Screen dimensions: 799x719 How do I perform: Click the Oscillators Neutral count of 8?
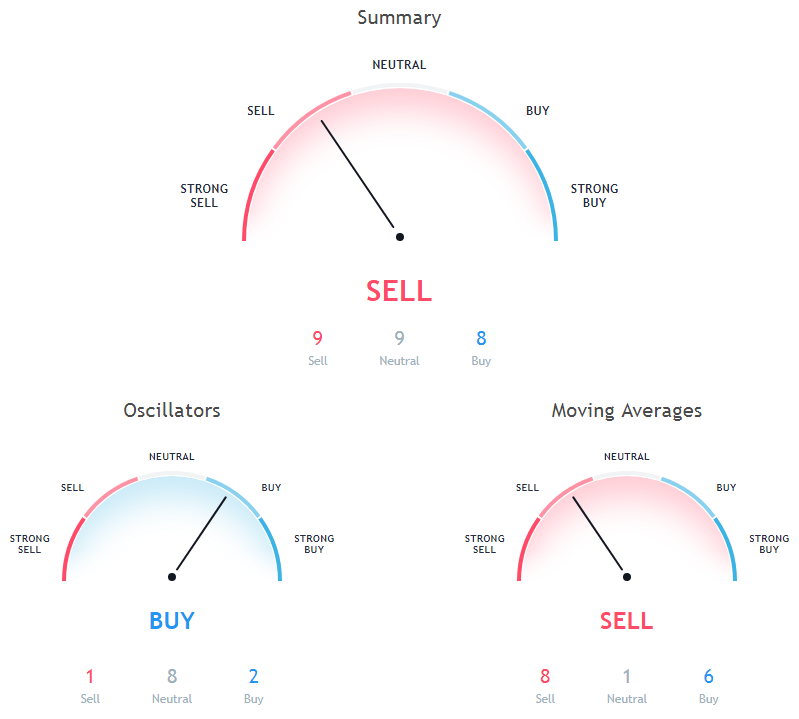pyautogui.click(x=172, y=676)
